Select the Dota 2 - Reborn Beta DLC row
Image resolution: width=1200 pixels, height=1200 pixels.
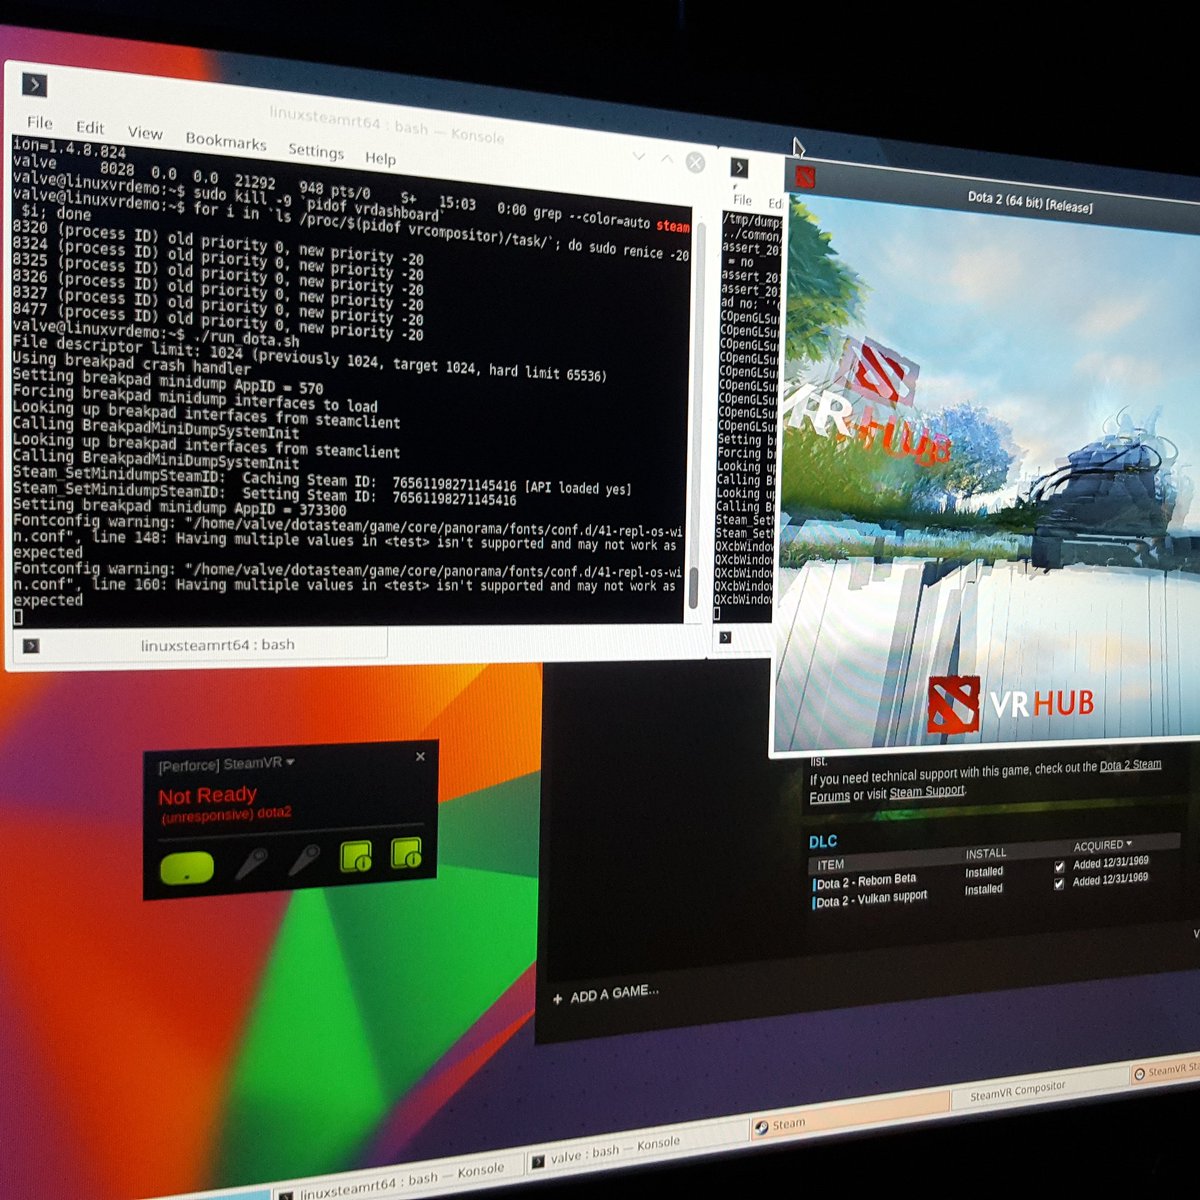pos(980,873)
